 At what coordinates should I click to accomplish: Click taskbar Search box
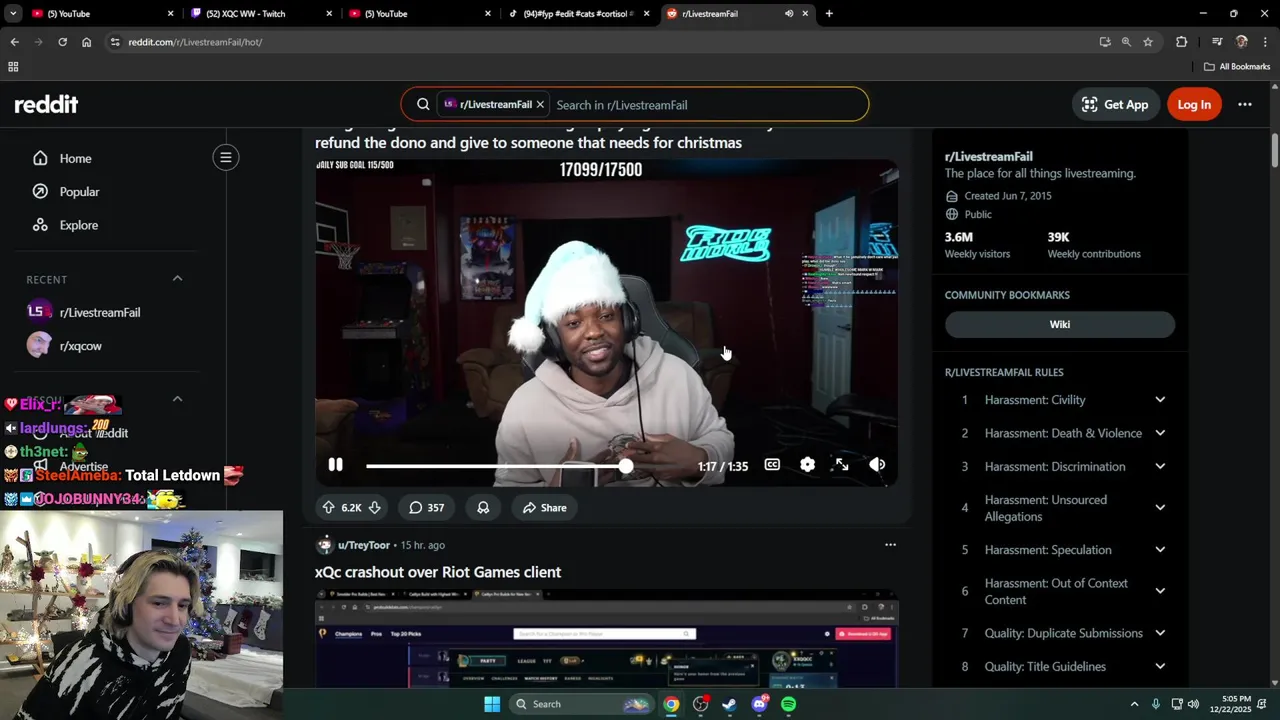[x=581, y=704]
